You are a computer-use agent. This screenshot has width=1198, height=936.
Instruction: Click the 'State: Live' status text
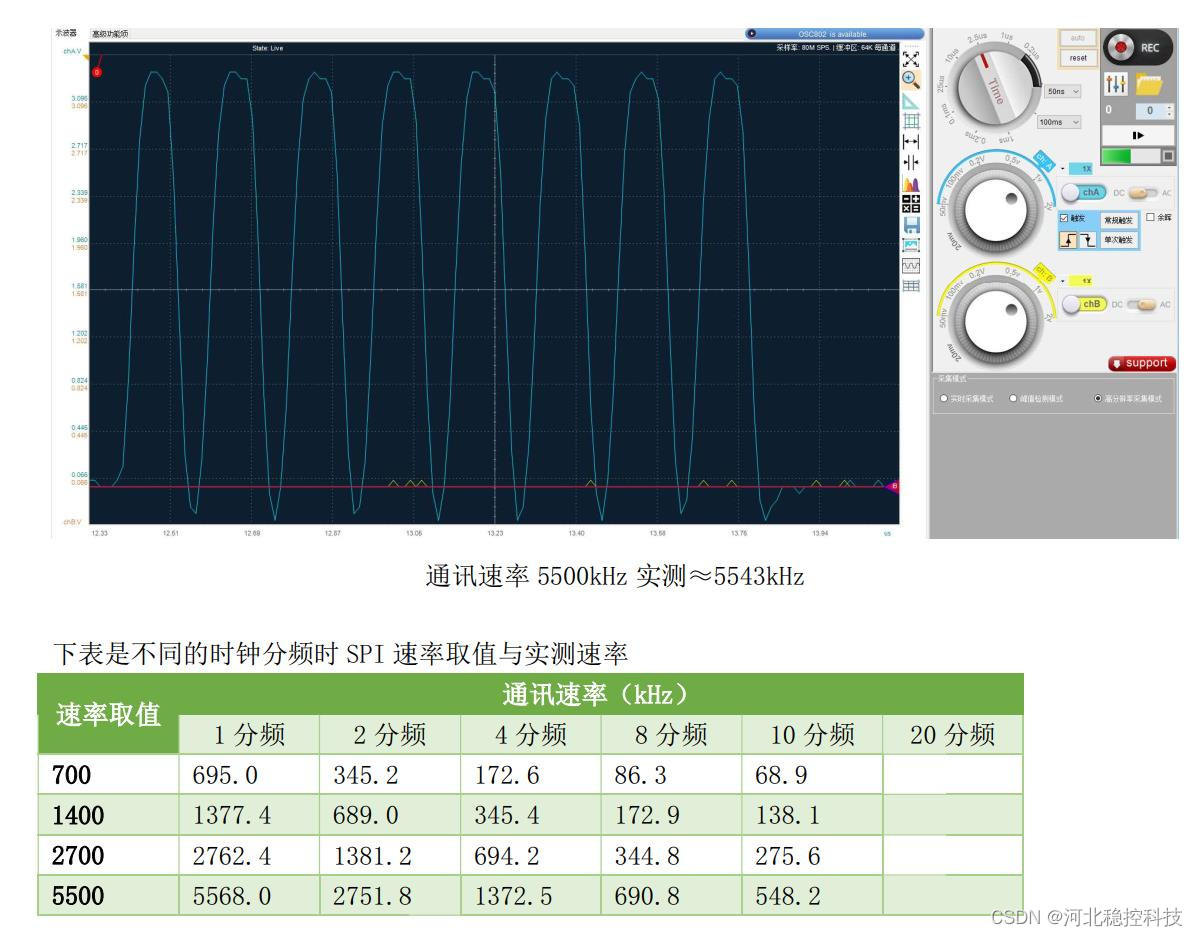pos(267,48)
